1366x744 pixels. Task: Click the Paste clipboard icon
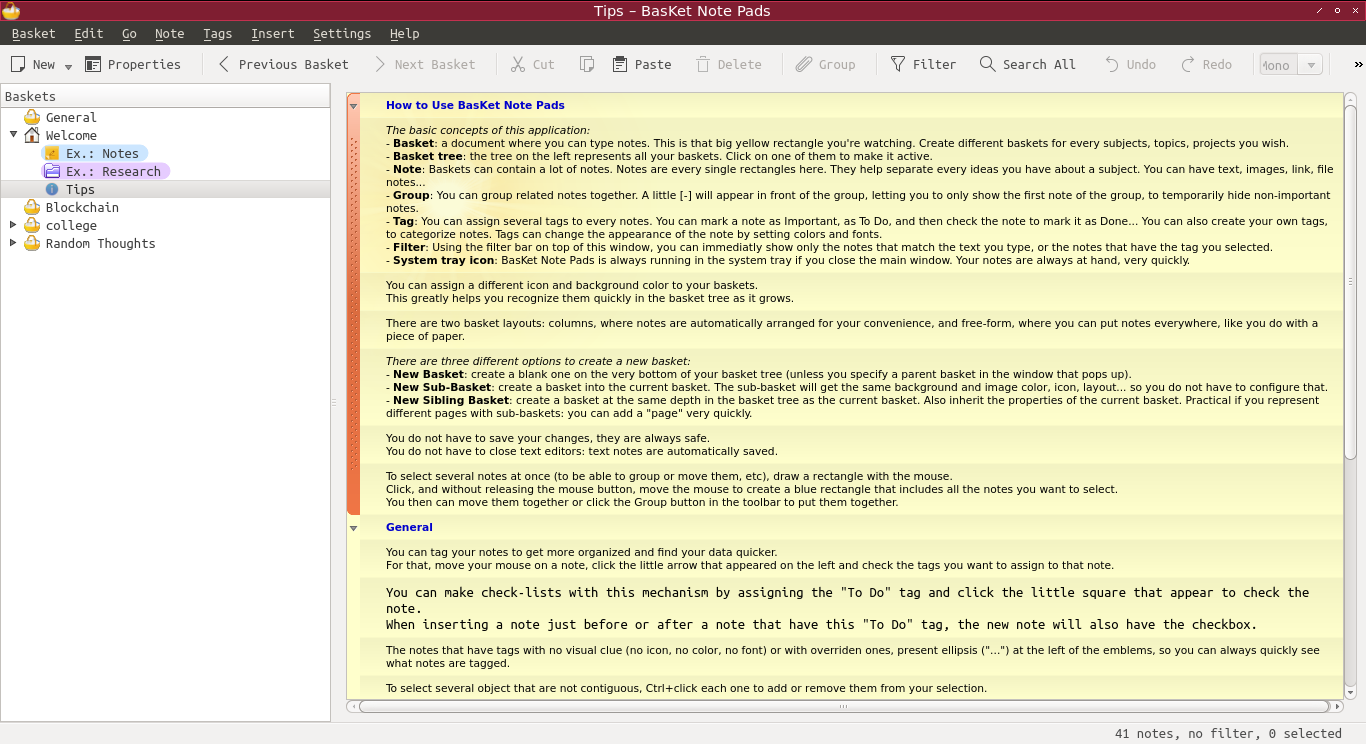[620, 64]
